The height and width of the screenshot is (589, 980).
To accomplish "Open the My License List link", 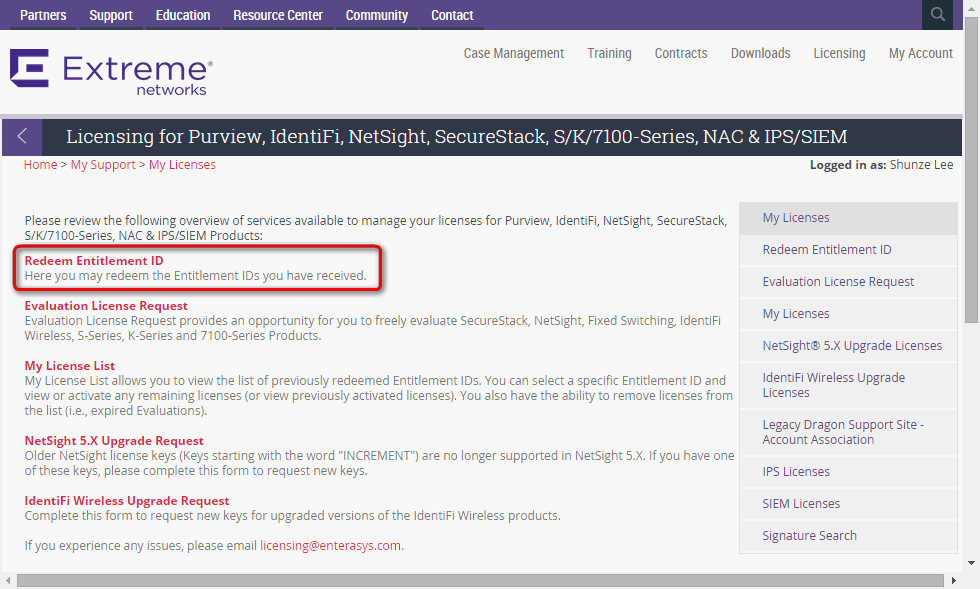I will [x=69, y=366].
